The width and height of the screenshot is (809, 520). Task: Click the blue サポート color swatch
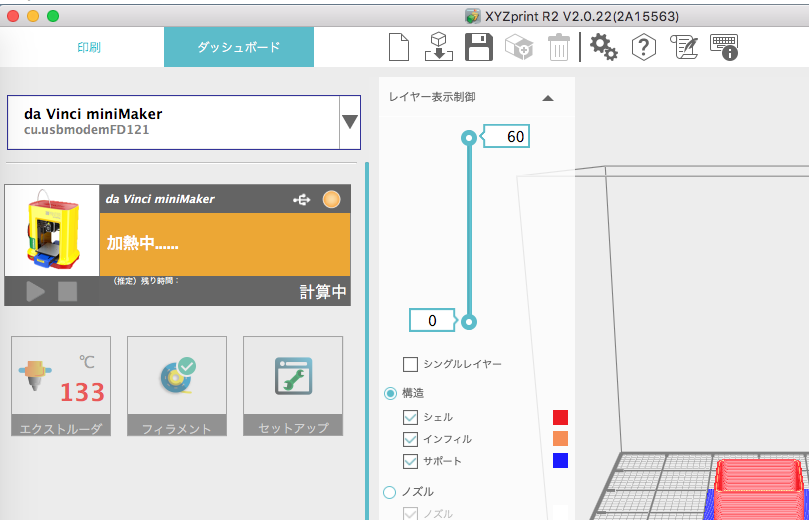coord(560,461)
